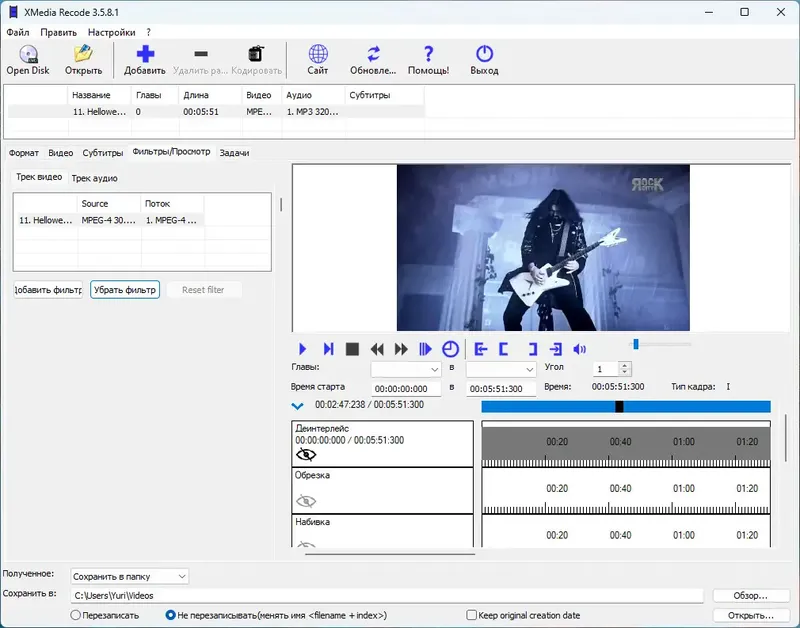Enable Keep original creation date checkbox
The height and width of the screenshot is (628, 800).
[x=472, y=615]
